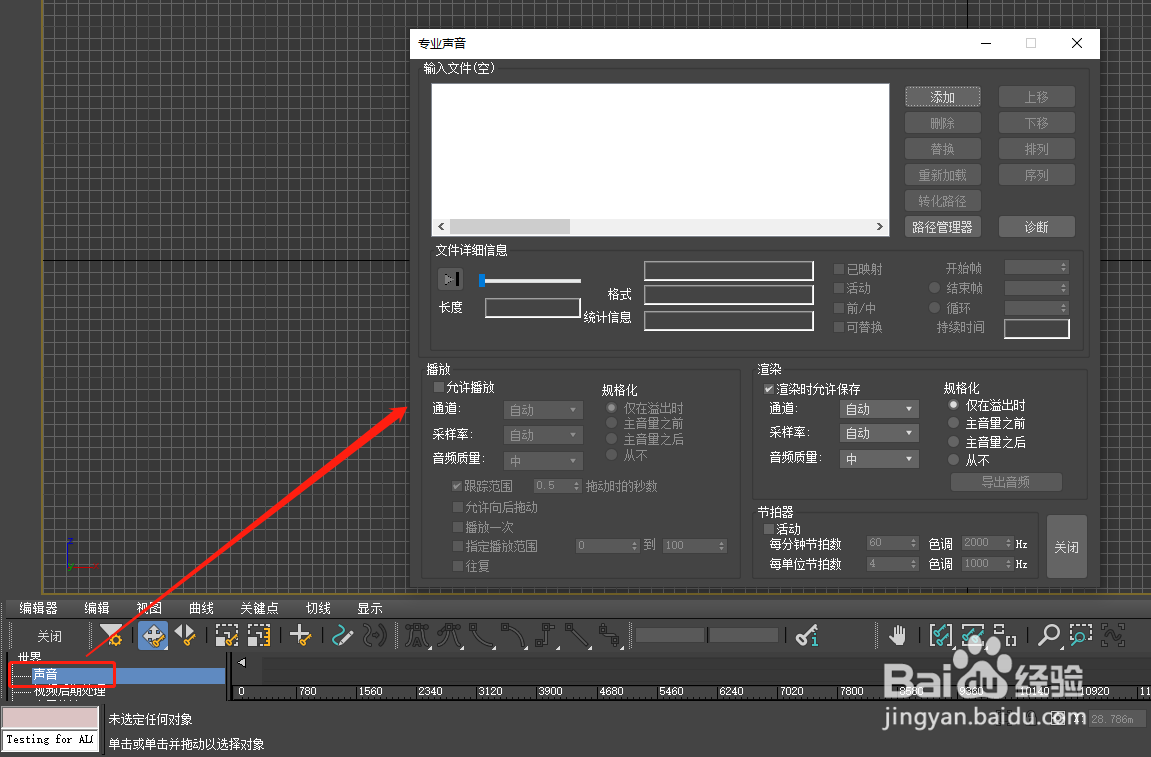Image resolution: width=1151 pixels, height=757 pixels.
Task: Open the playback 音频质量 dropdown
Action: pyautogui.click(x=543, y=460)
